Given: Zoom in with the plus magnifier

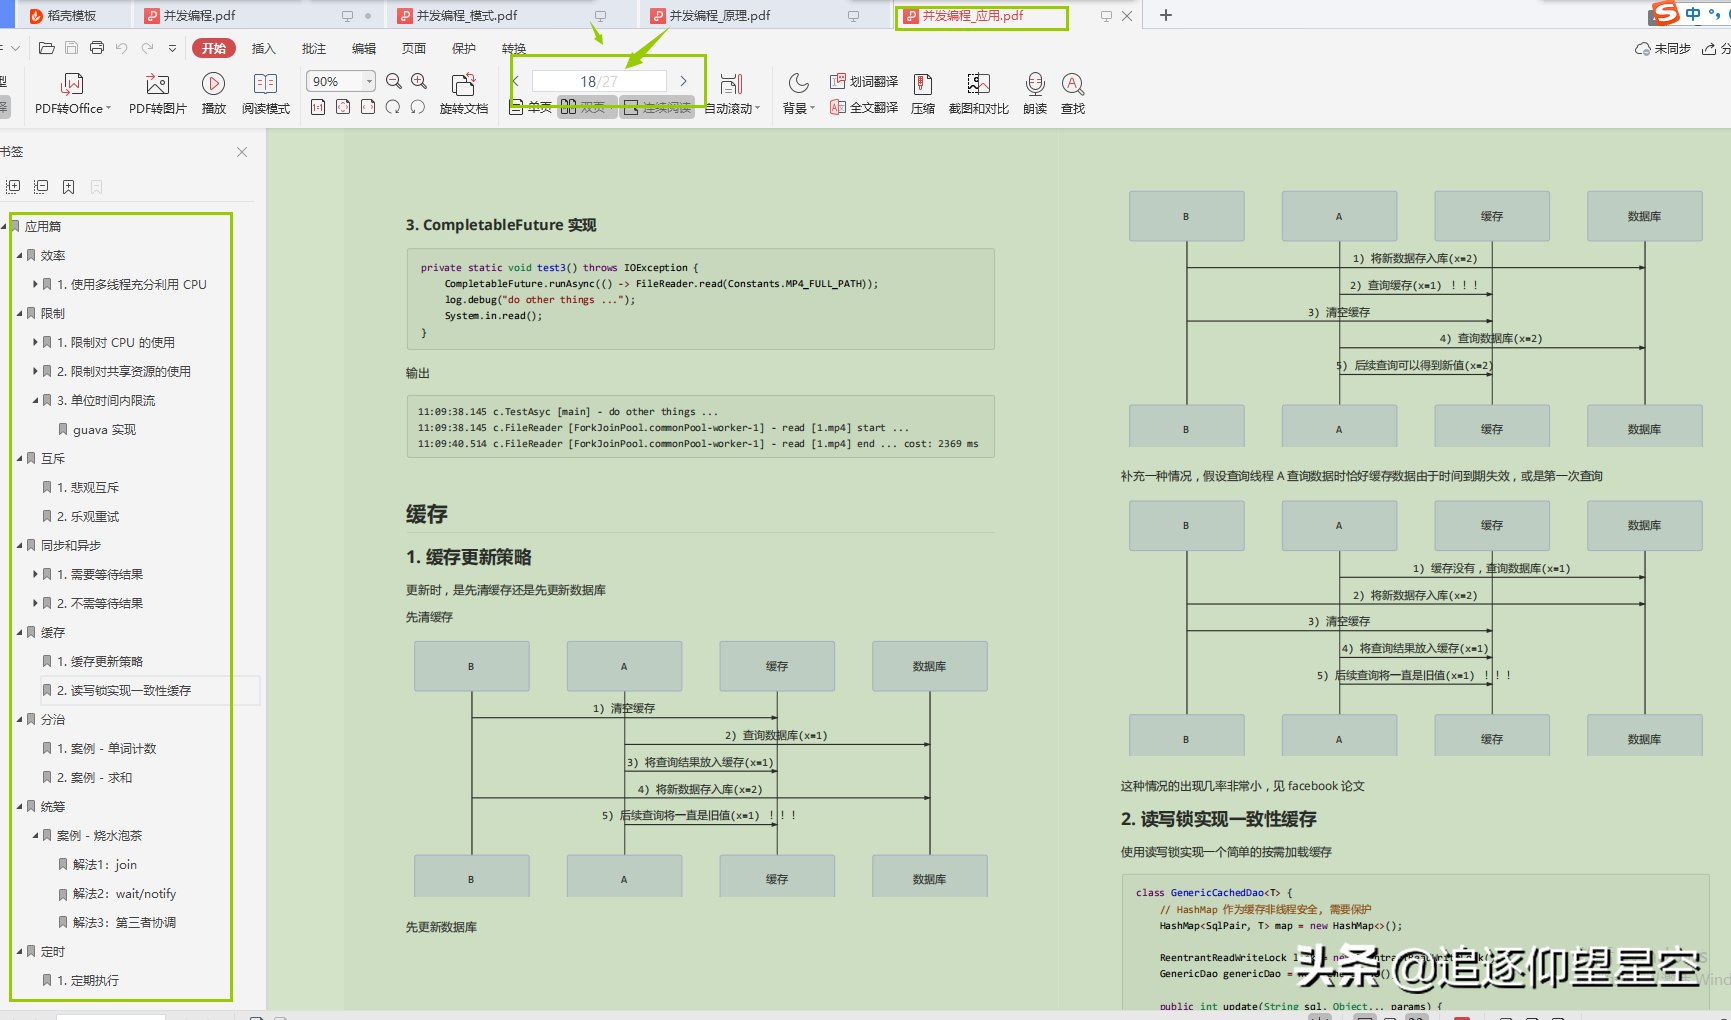Looking at the screenshot, I should [419, 81].
